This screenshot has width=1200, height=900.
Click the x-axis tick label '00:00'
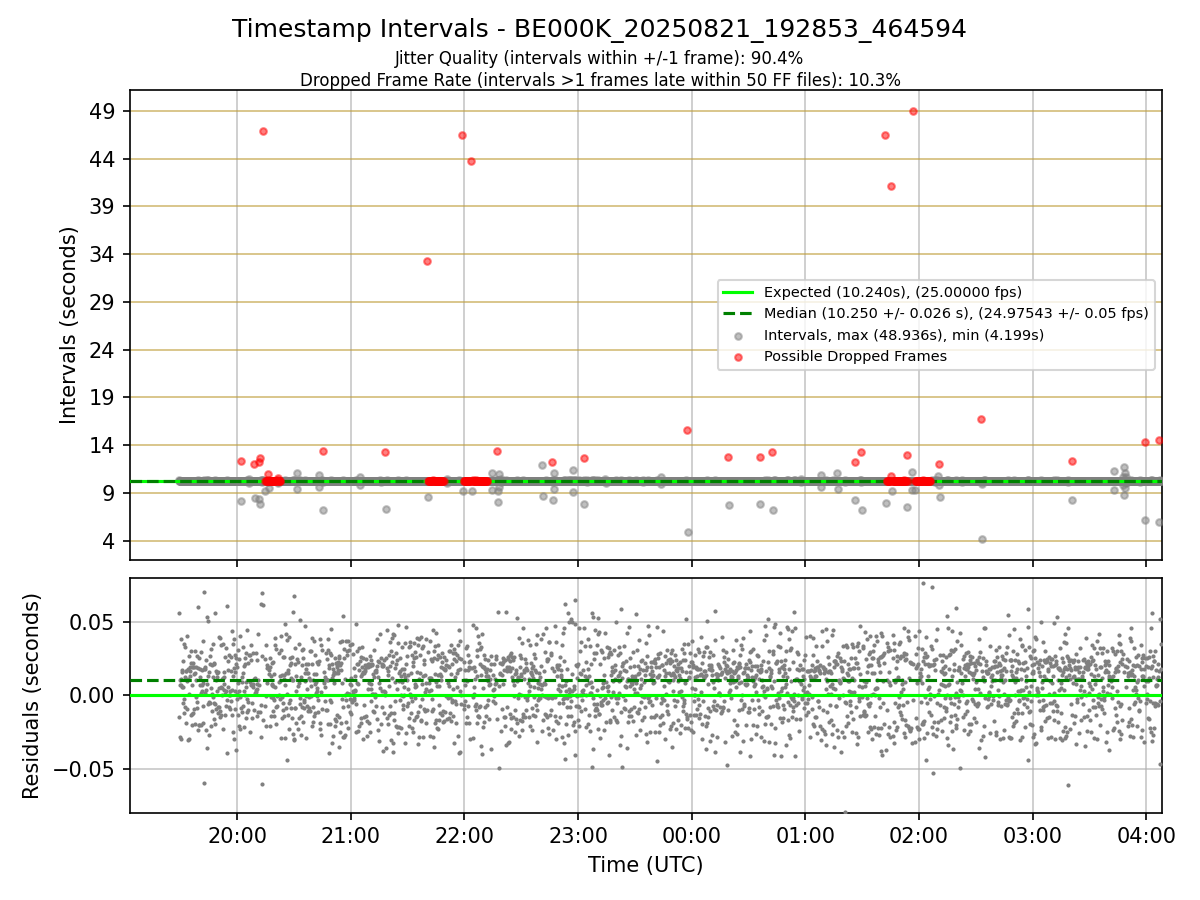coord(691,834)
